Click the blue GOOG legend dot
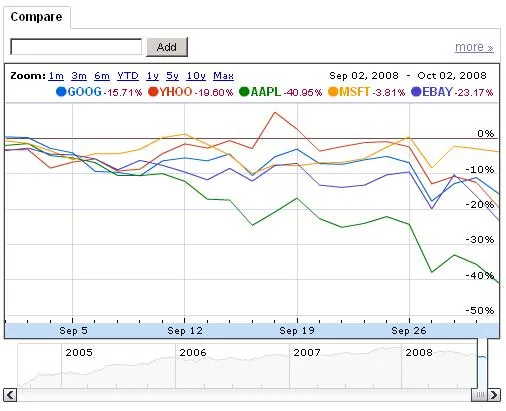This screenshot has height=411, width=506. click(x=61, y=92)
